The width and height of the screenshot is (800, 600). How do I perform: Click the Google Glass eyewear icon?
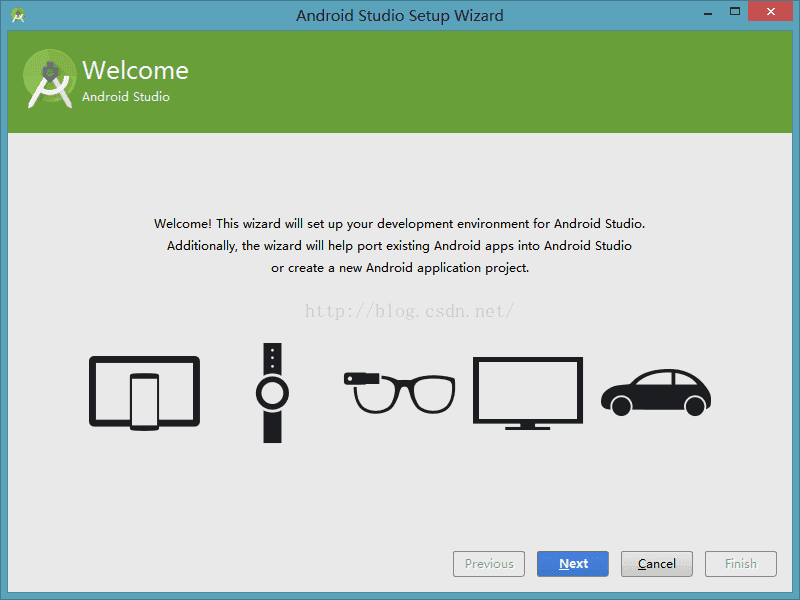click(399, 393)
